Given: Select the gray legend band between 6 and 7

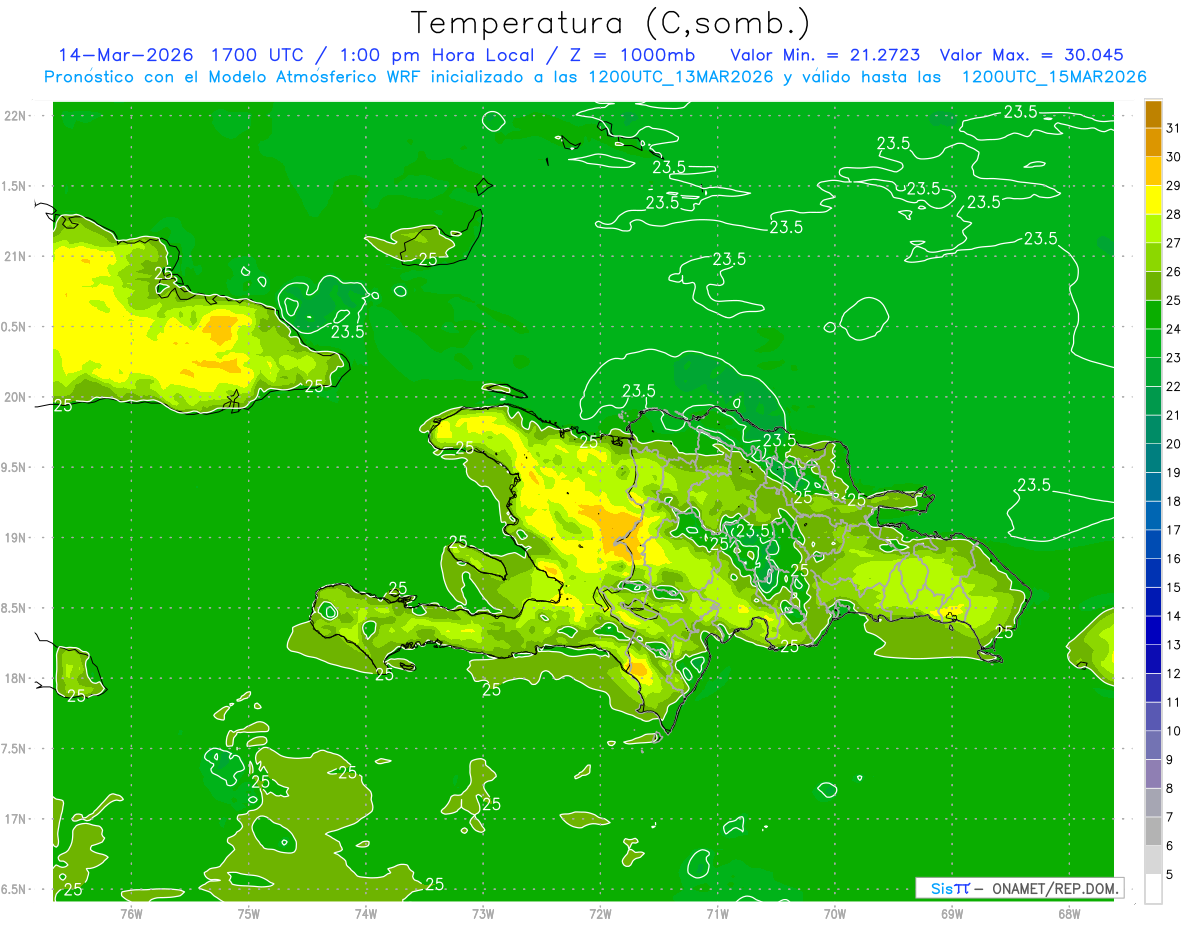Looking at the screenshot, I should click(1153, 832).
